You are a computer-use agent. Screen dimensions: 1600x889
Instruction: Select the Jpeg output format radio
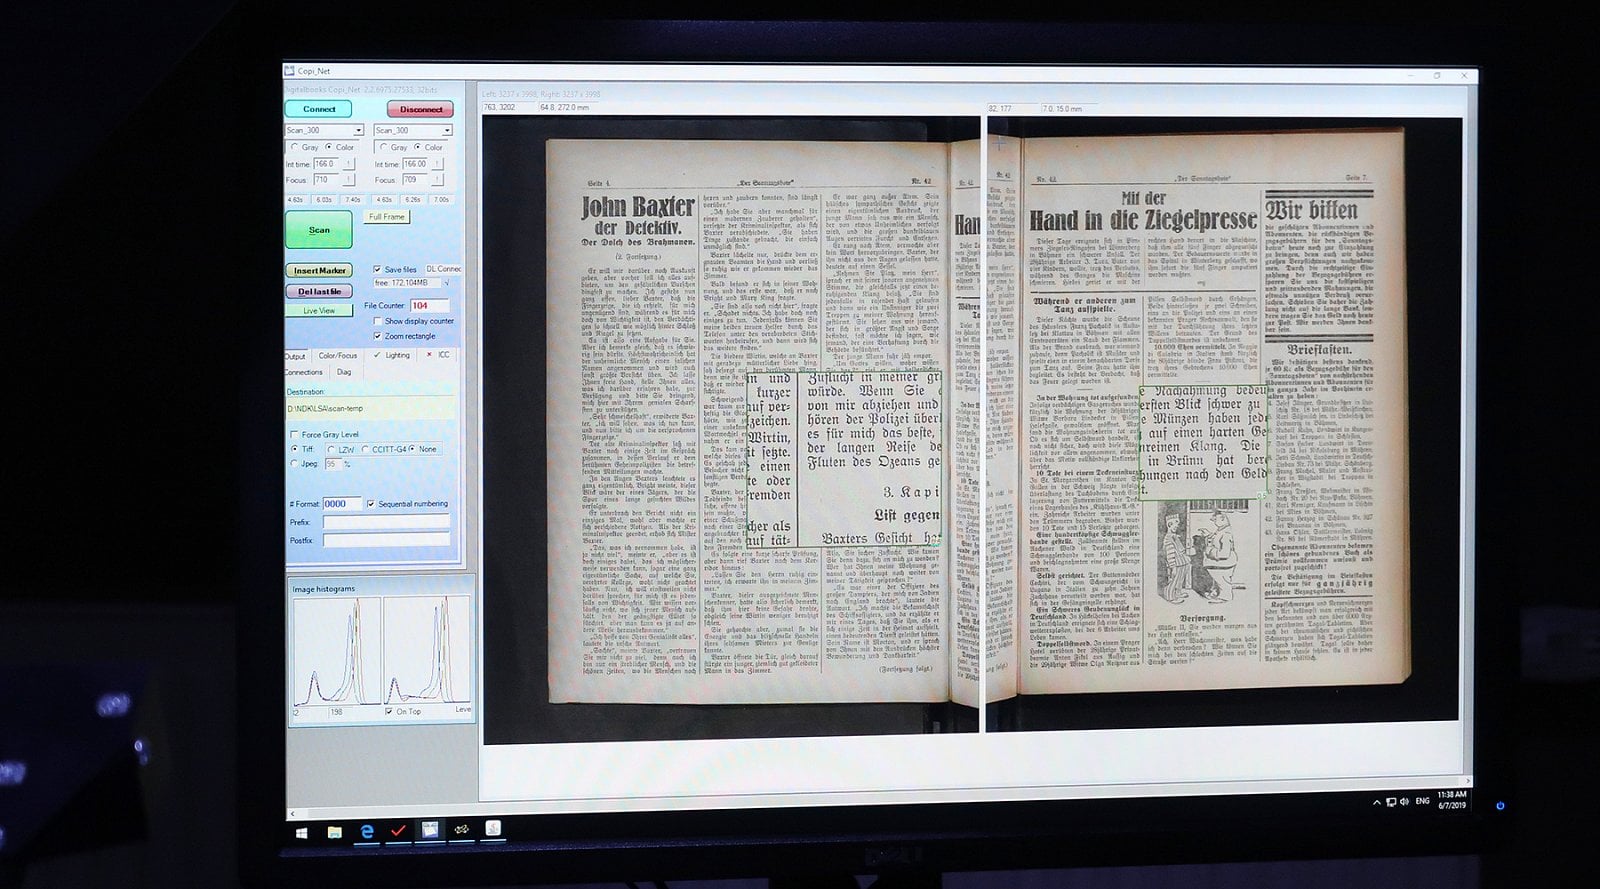click(295, 464)
